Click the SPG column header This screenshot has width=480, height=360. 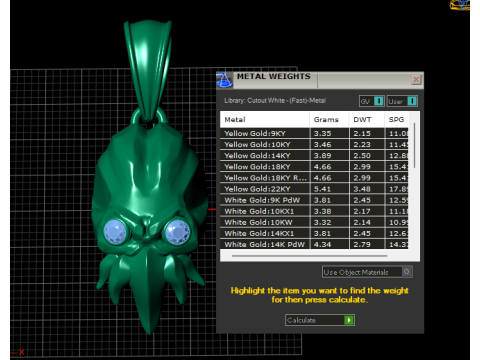[x=396, y=119]
